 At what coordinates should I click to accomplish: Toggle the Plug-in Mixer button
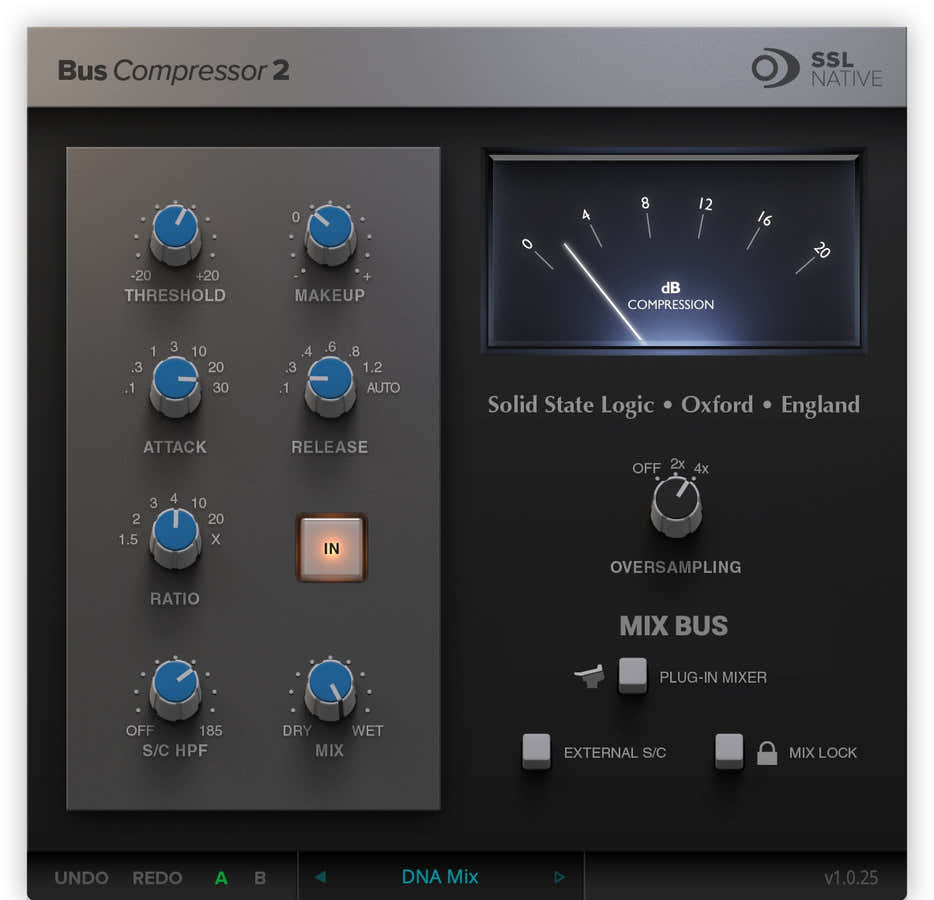click(633, 675)
